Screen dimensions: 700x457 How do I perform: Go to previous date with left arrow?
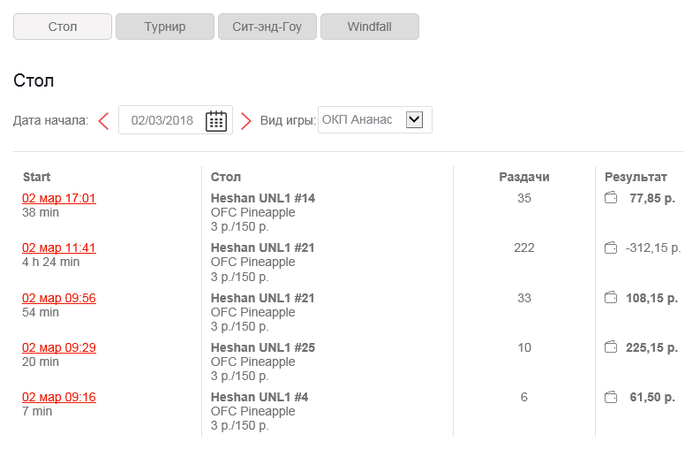(103, 121)
